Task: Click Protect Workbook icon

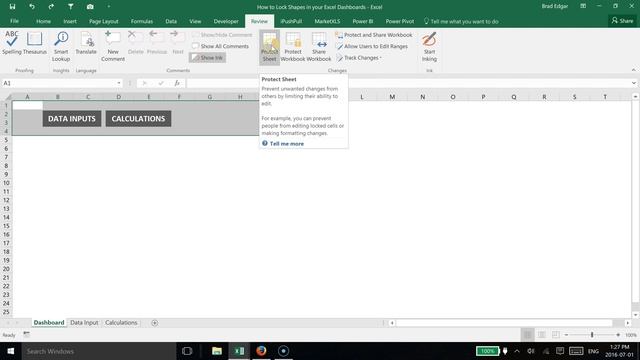Action: click(293, 47)
